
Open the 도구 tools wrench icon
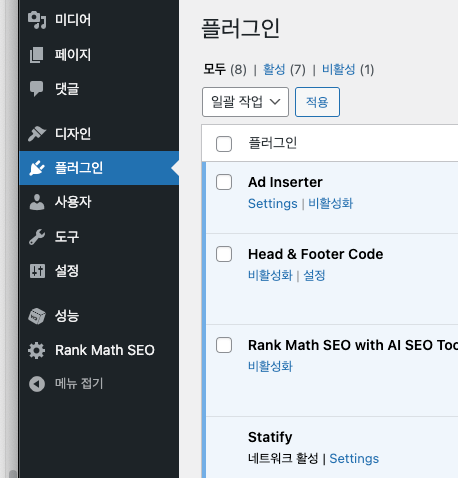tap(37, 237)
